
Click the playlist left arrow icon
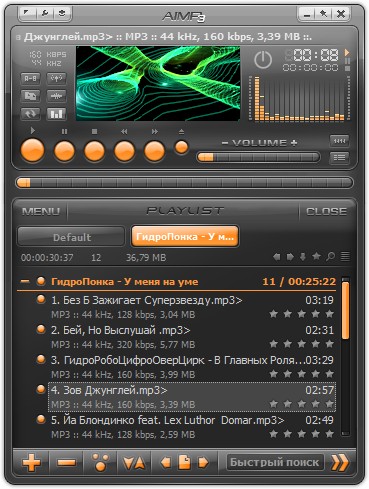click(276, 257)
